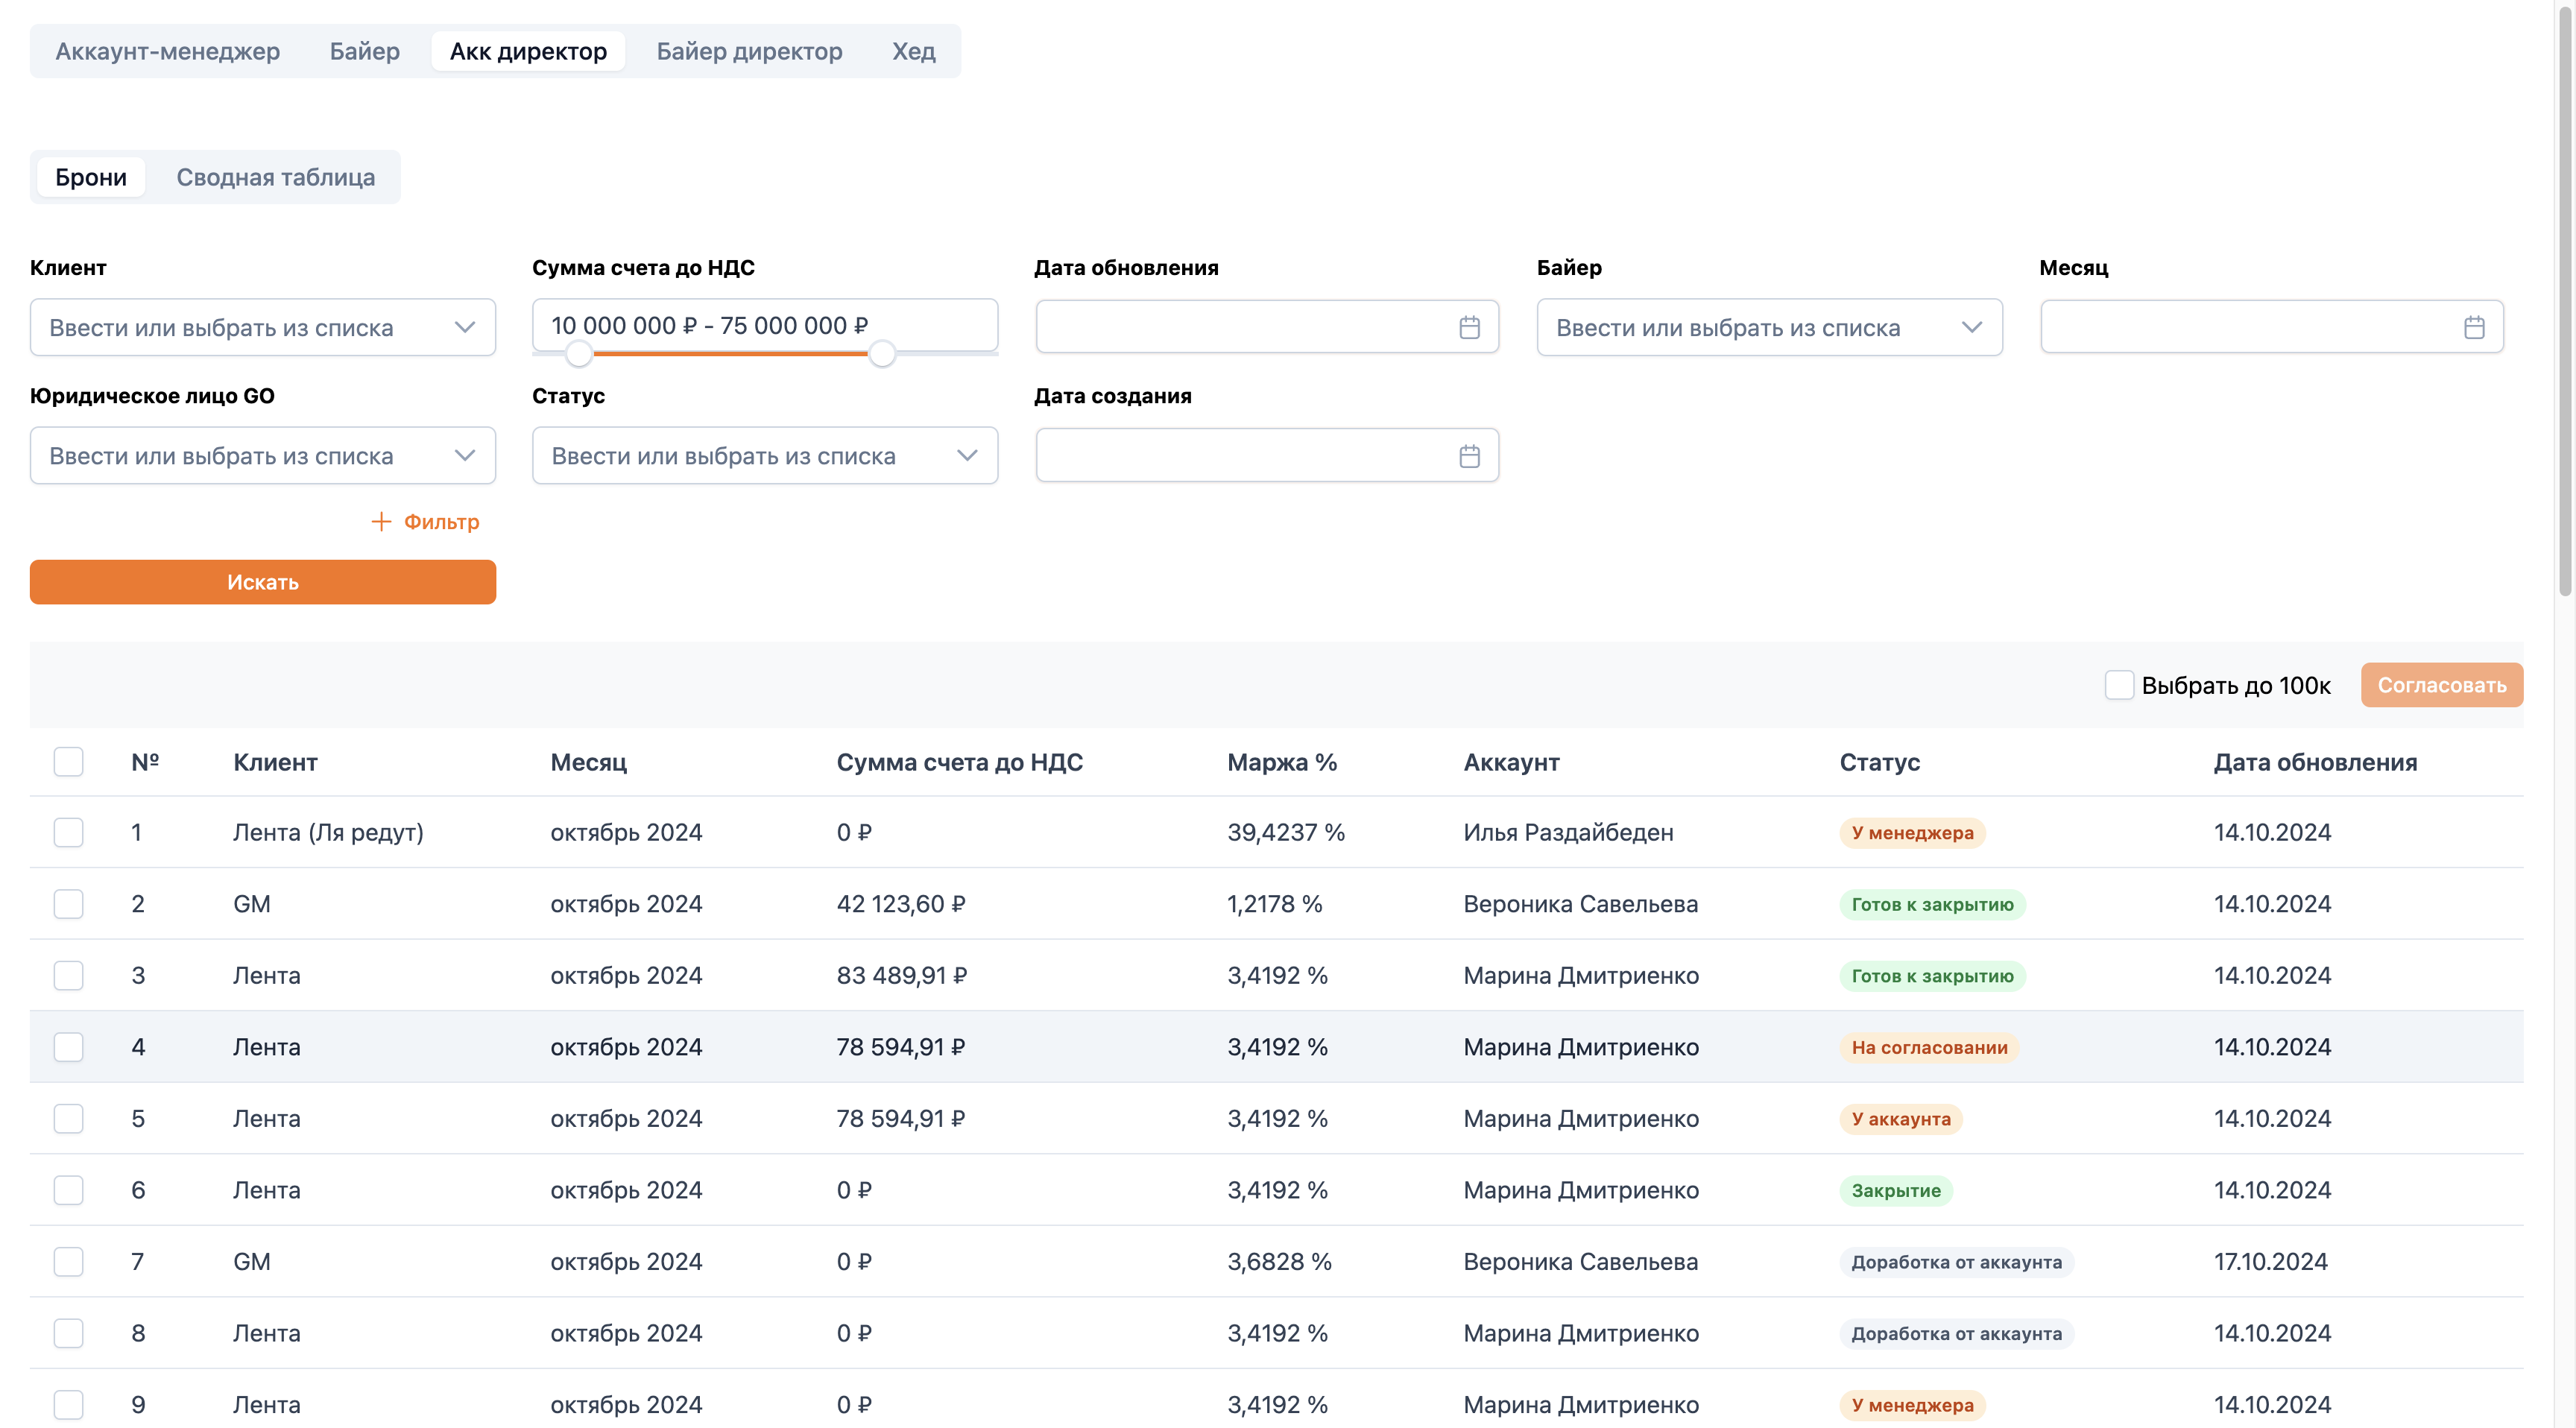Viewport: 2576px width, 1428px height.
Task: Switch to Байер role tab
Action: pyautogui.click(x=365, y=51)
